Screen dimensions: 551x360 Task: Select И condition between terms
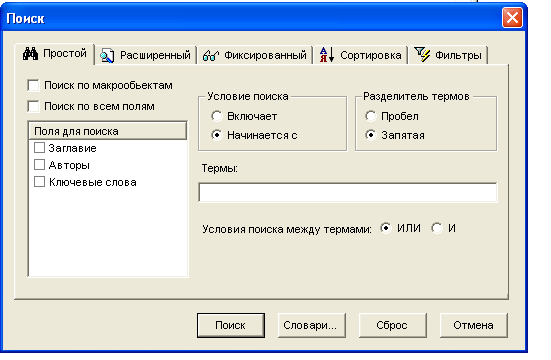click(437, 228)
